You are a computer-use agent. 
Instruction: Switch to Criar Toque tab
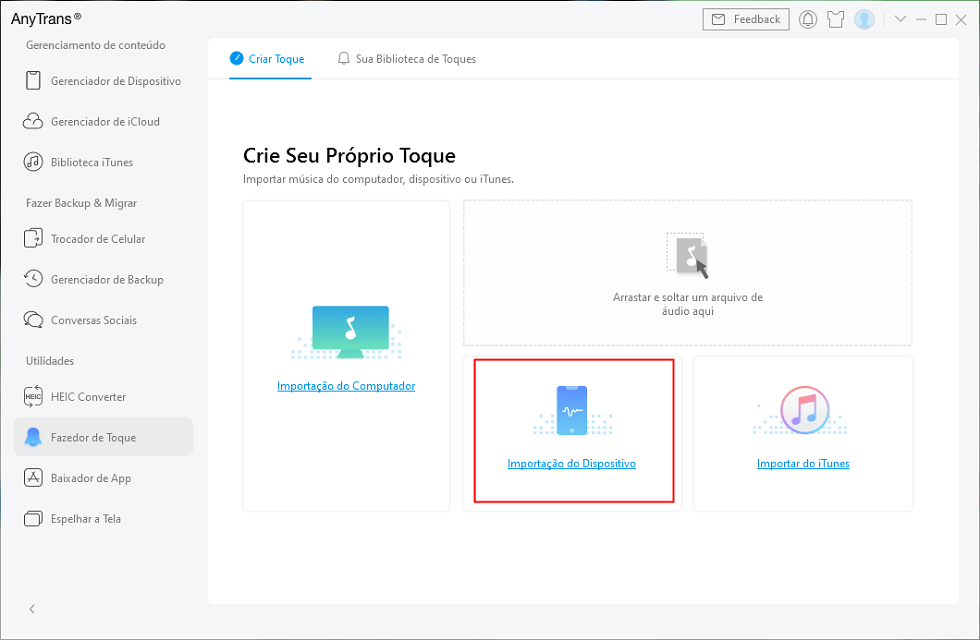click(x=270, y=59)
